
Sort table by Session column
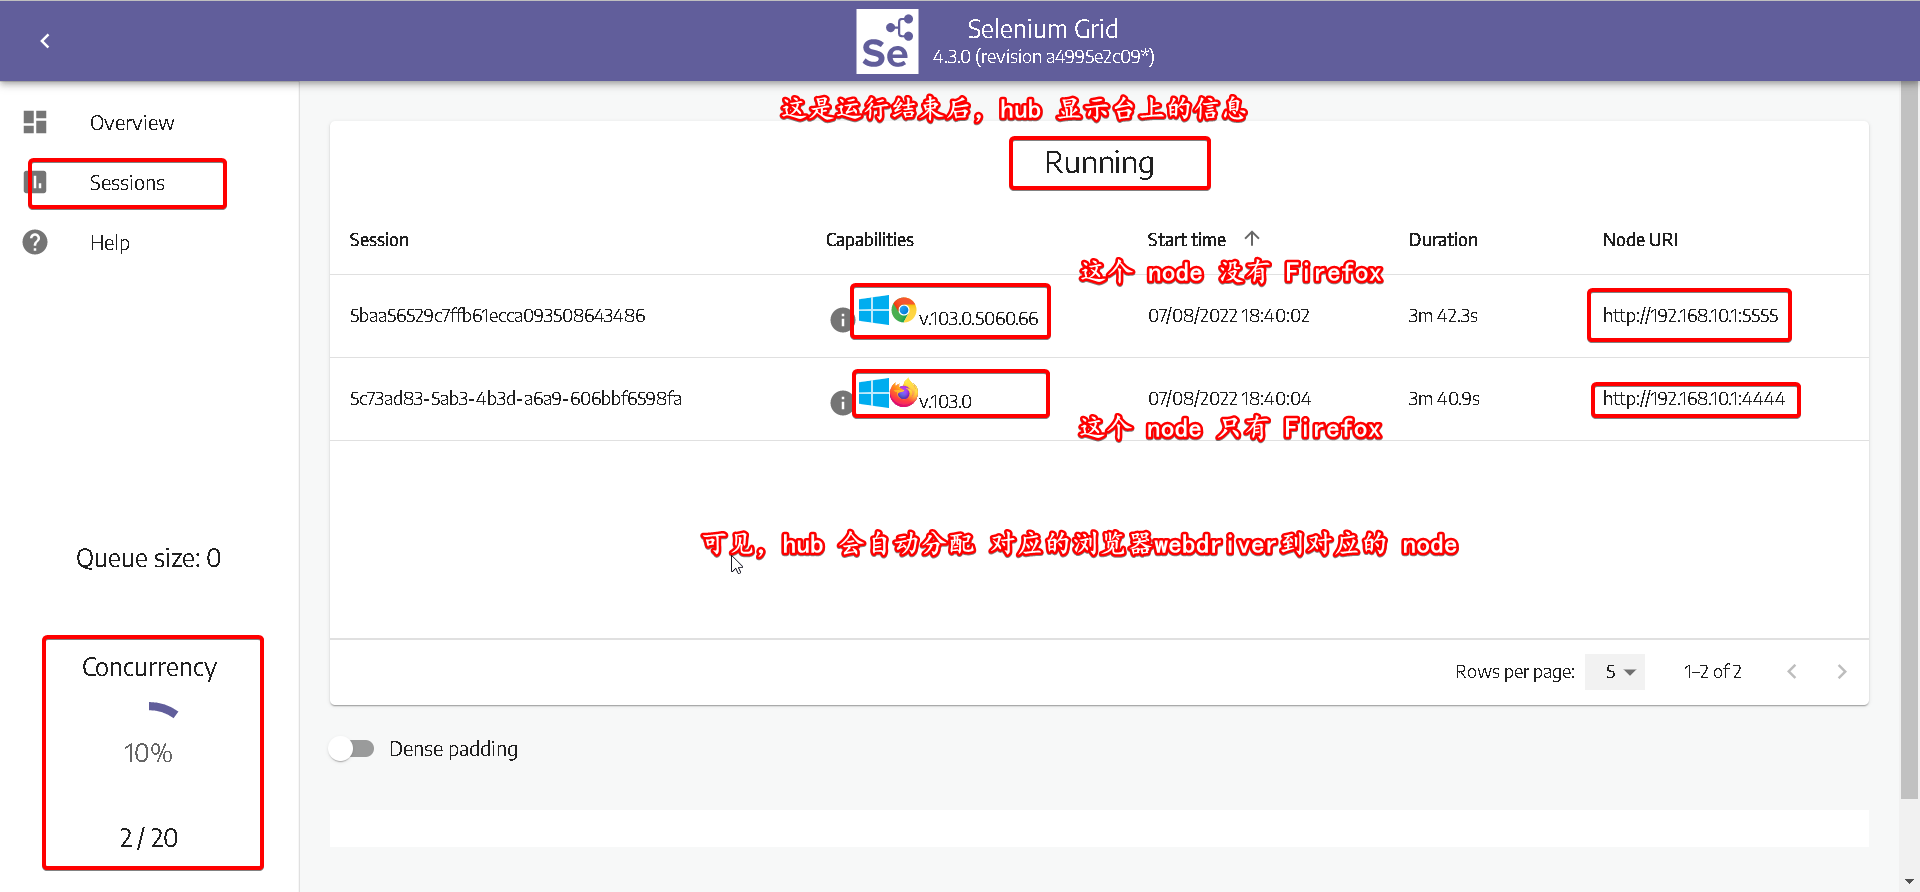pos(379,240)
